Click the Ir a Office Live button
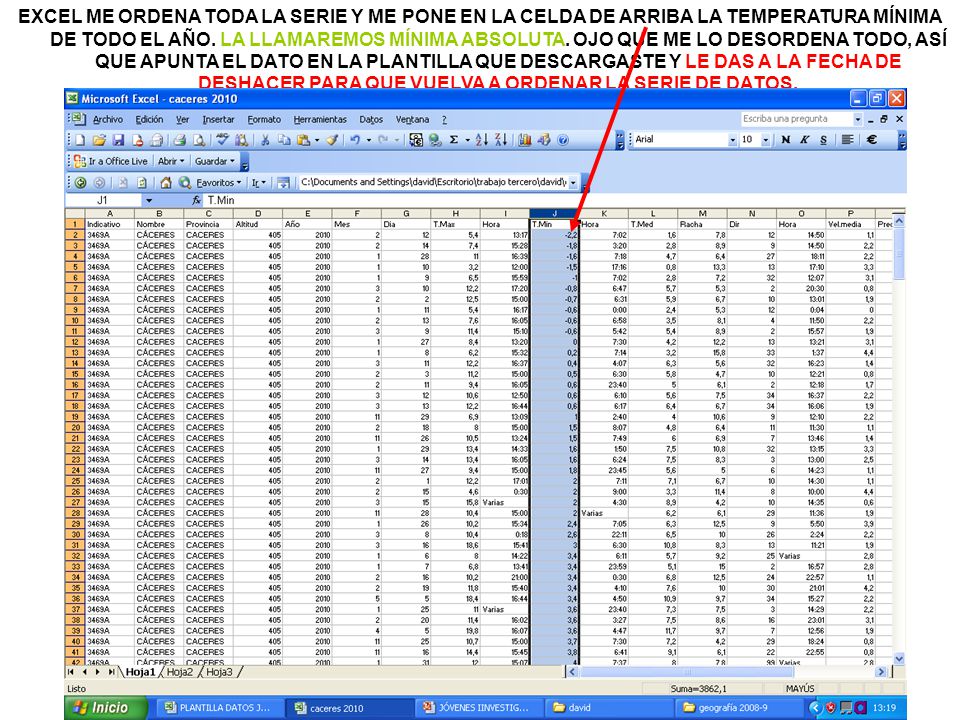This screenshot has width=960, height=720. pyautogui.click(x=111, y=161)
